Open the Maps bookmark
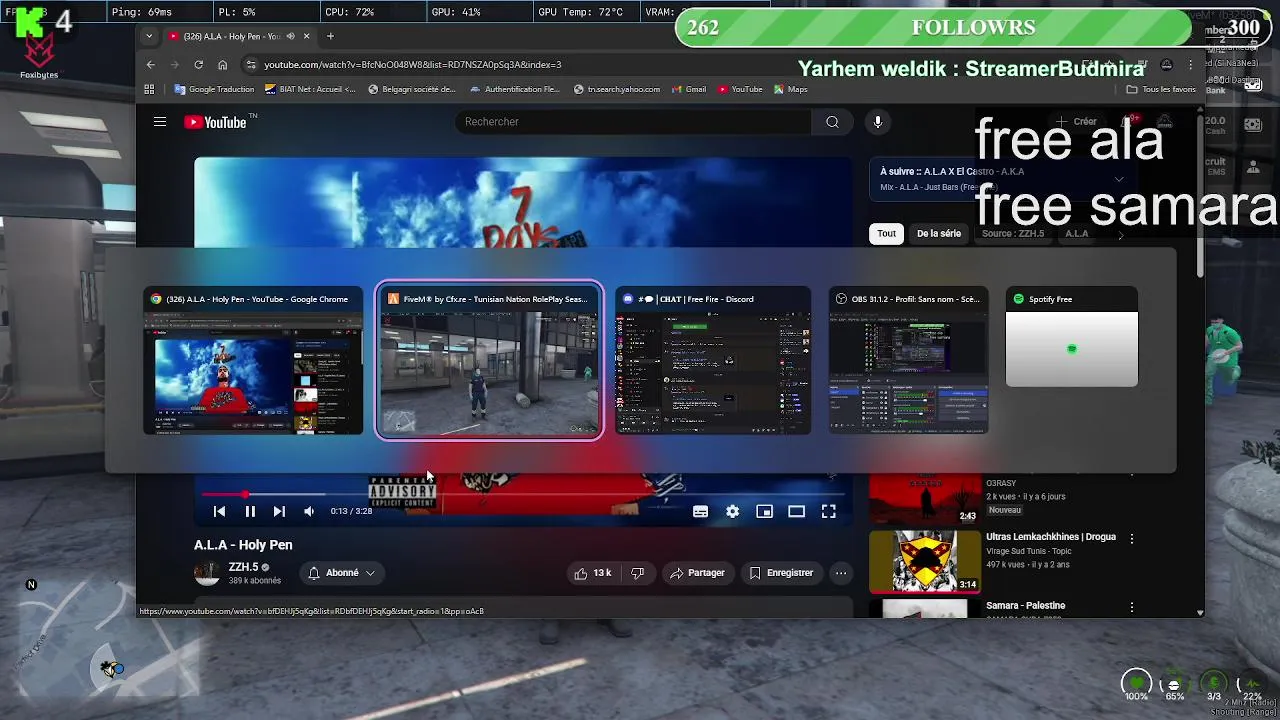 pyautogui.click(x=790, y=89)
